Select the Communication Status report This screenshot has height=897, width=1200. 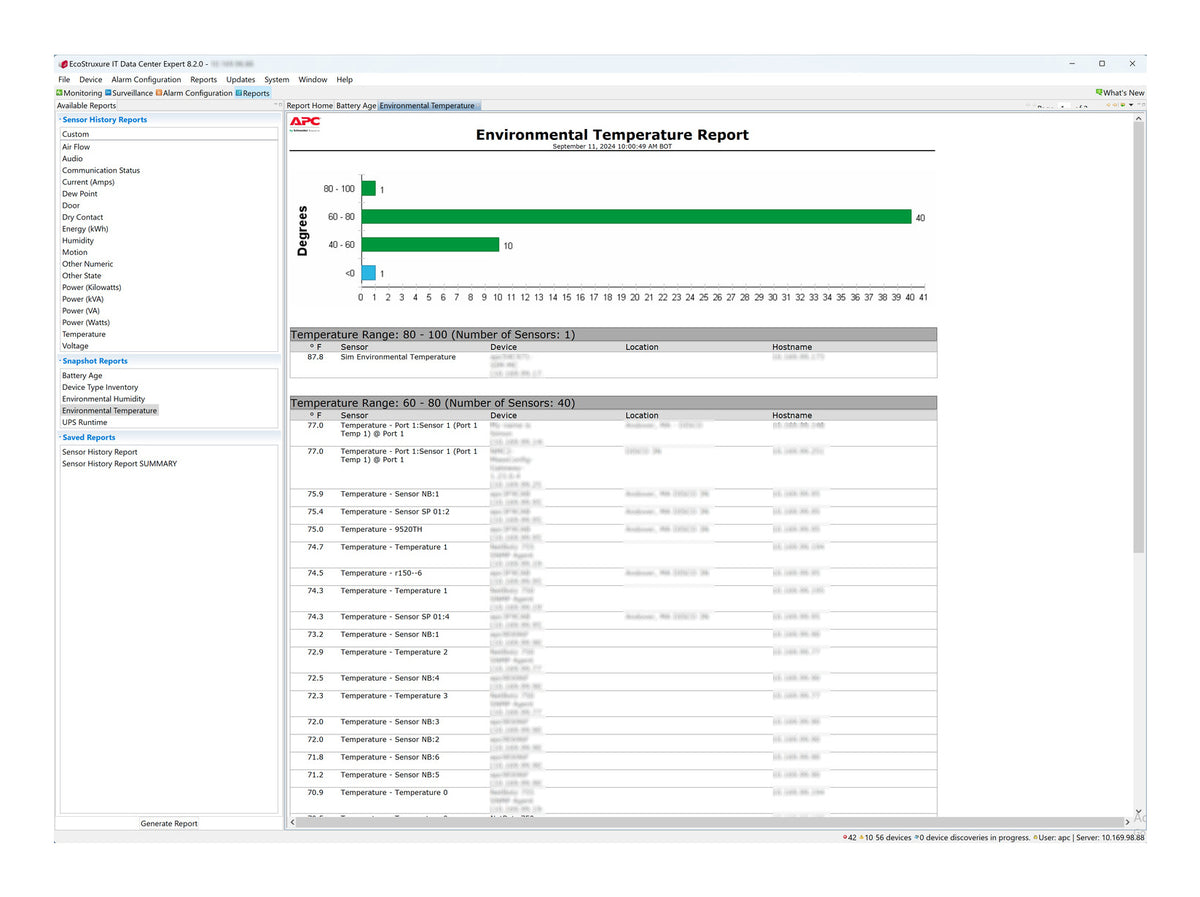pyautogui.click(x=101, y=171)
